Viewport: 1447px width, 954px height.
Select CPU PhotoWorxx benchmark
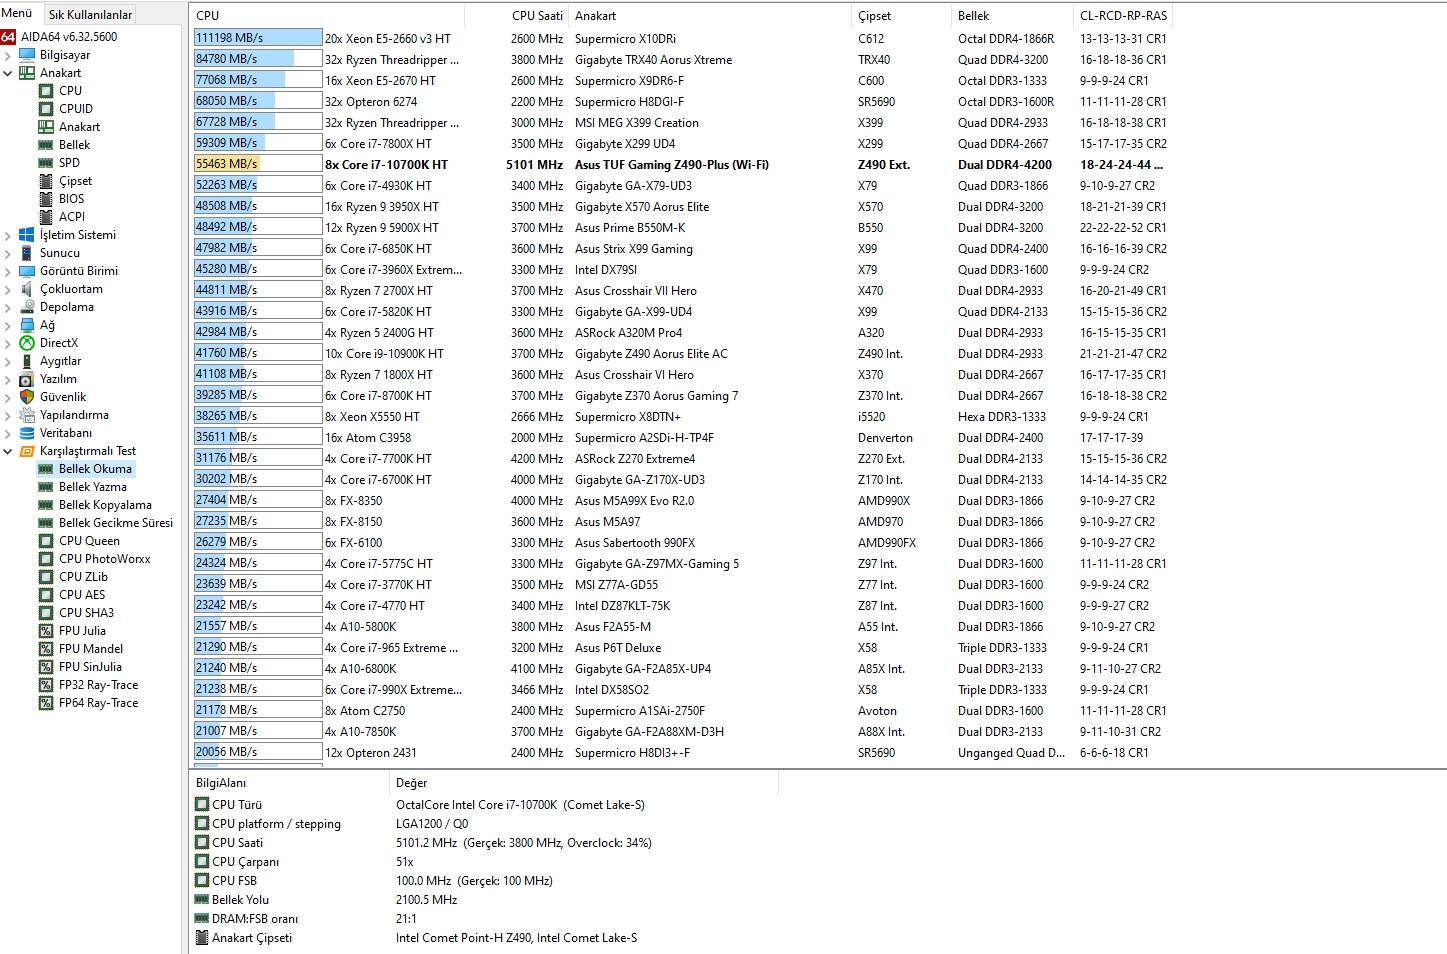point(104,559)
